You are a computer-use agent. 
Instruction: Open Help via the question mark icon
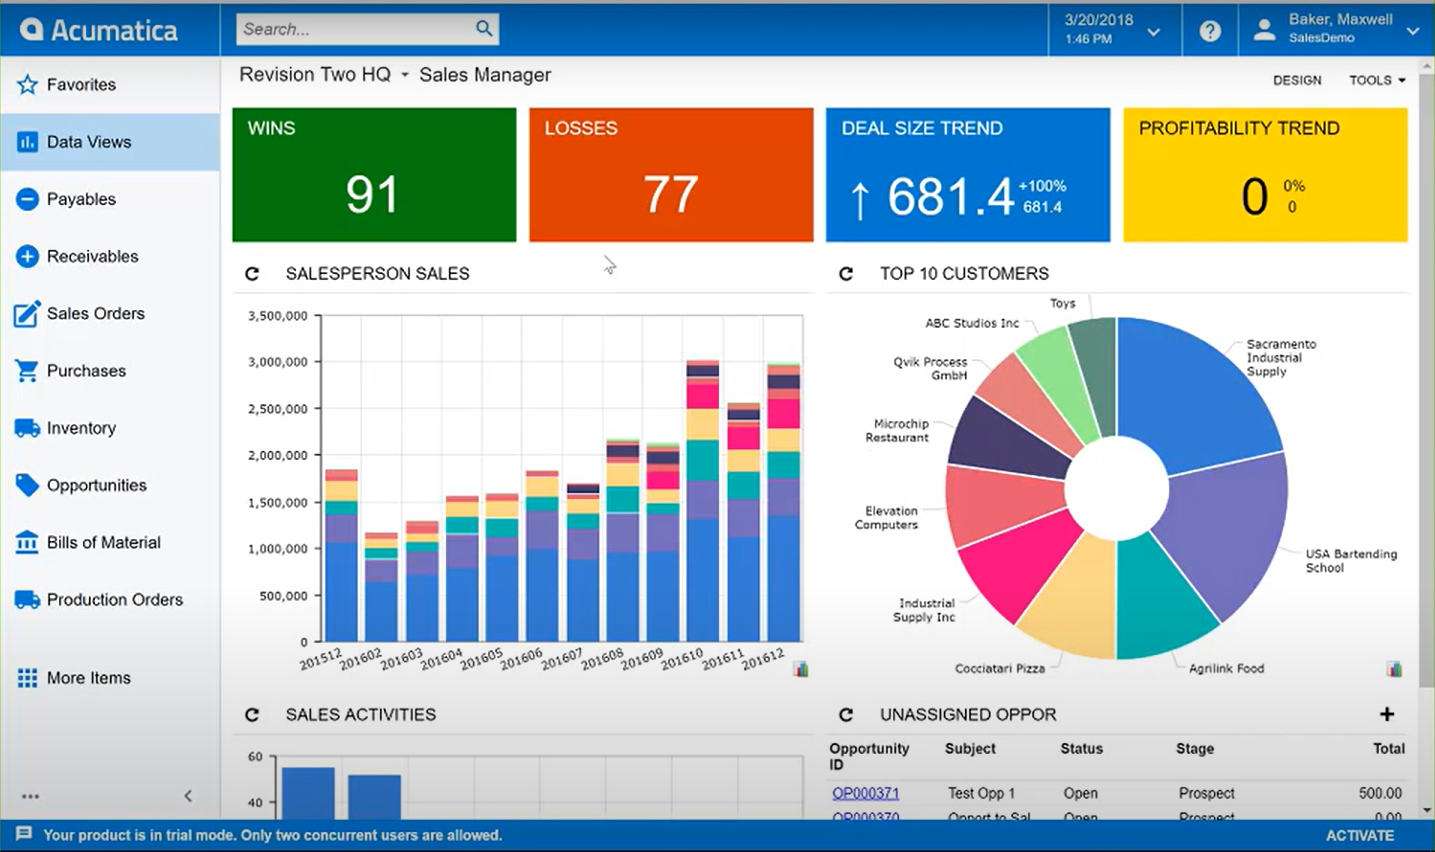pyautogui.click(x=1209, y=30)
